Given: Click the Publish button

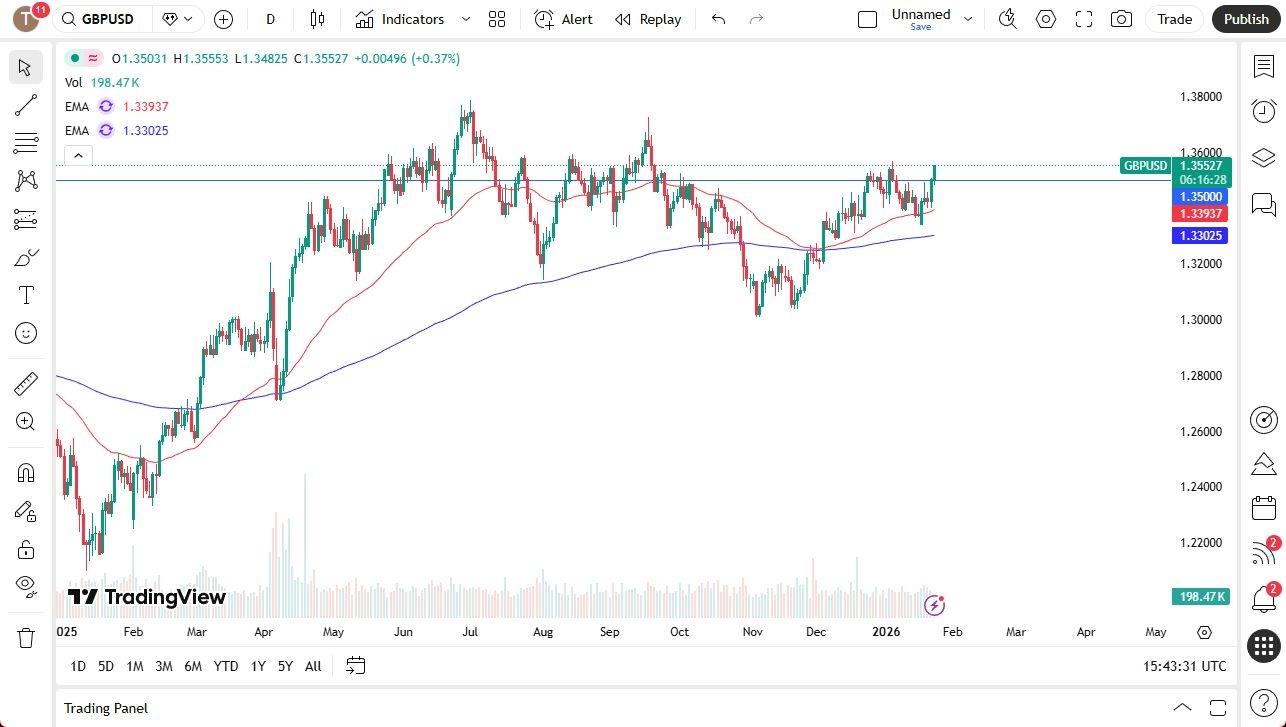Looking at the screenshot, I should (1245, 19).
